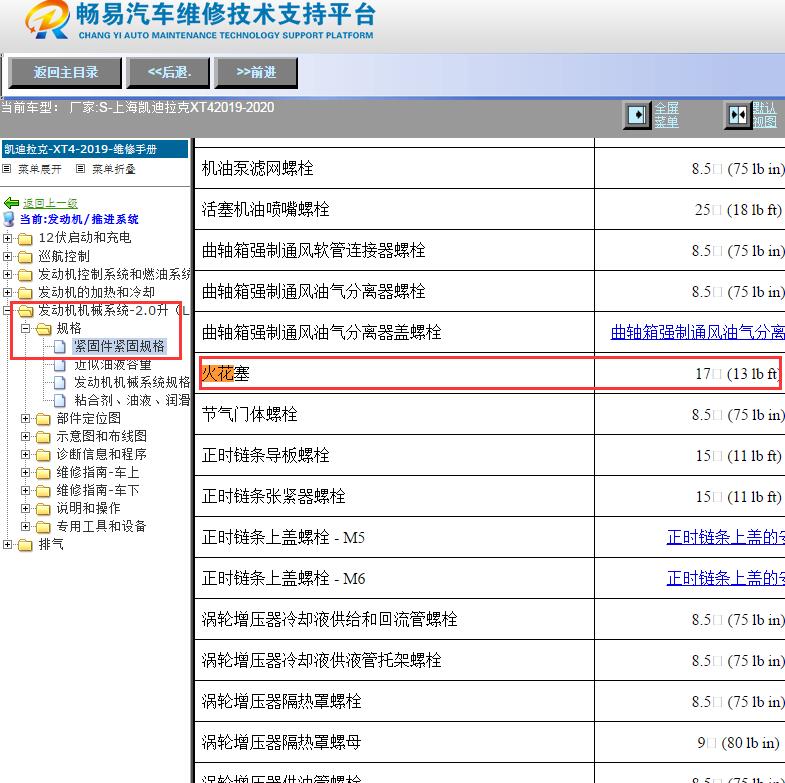The width and height of the screenshot is (785, 783).
Task: Open the 全屏菜单 link
Action: tap(666, 115)
